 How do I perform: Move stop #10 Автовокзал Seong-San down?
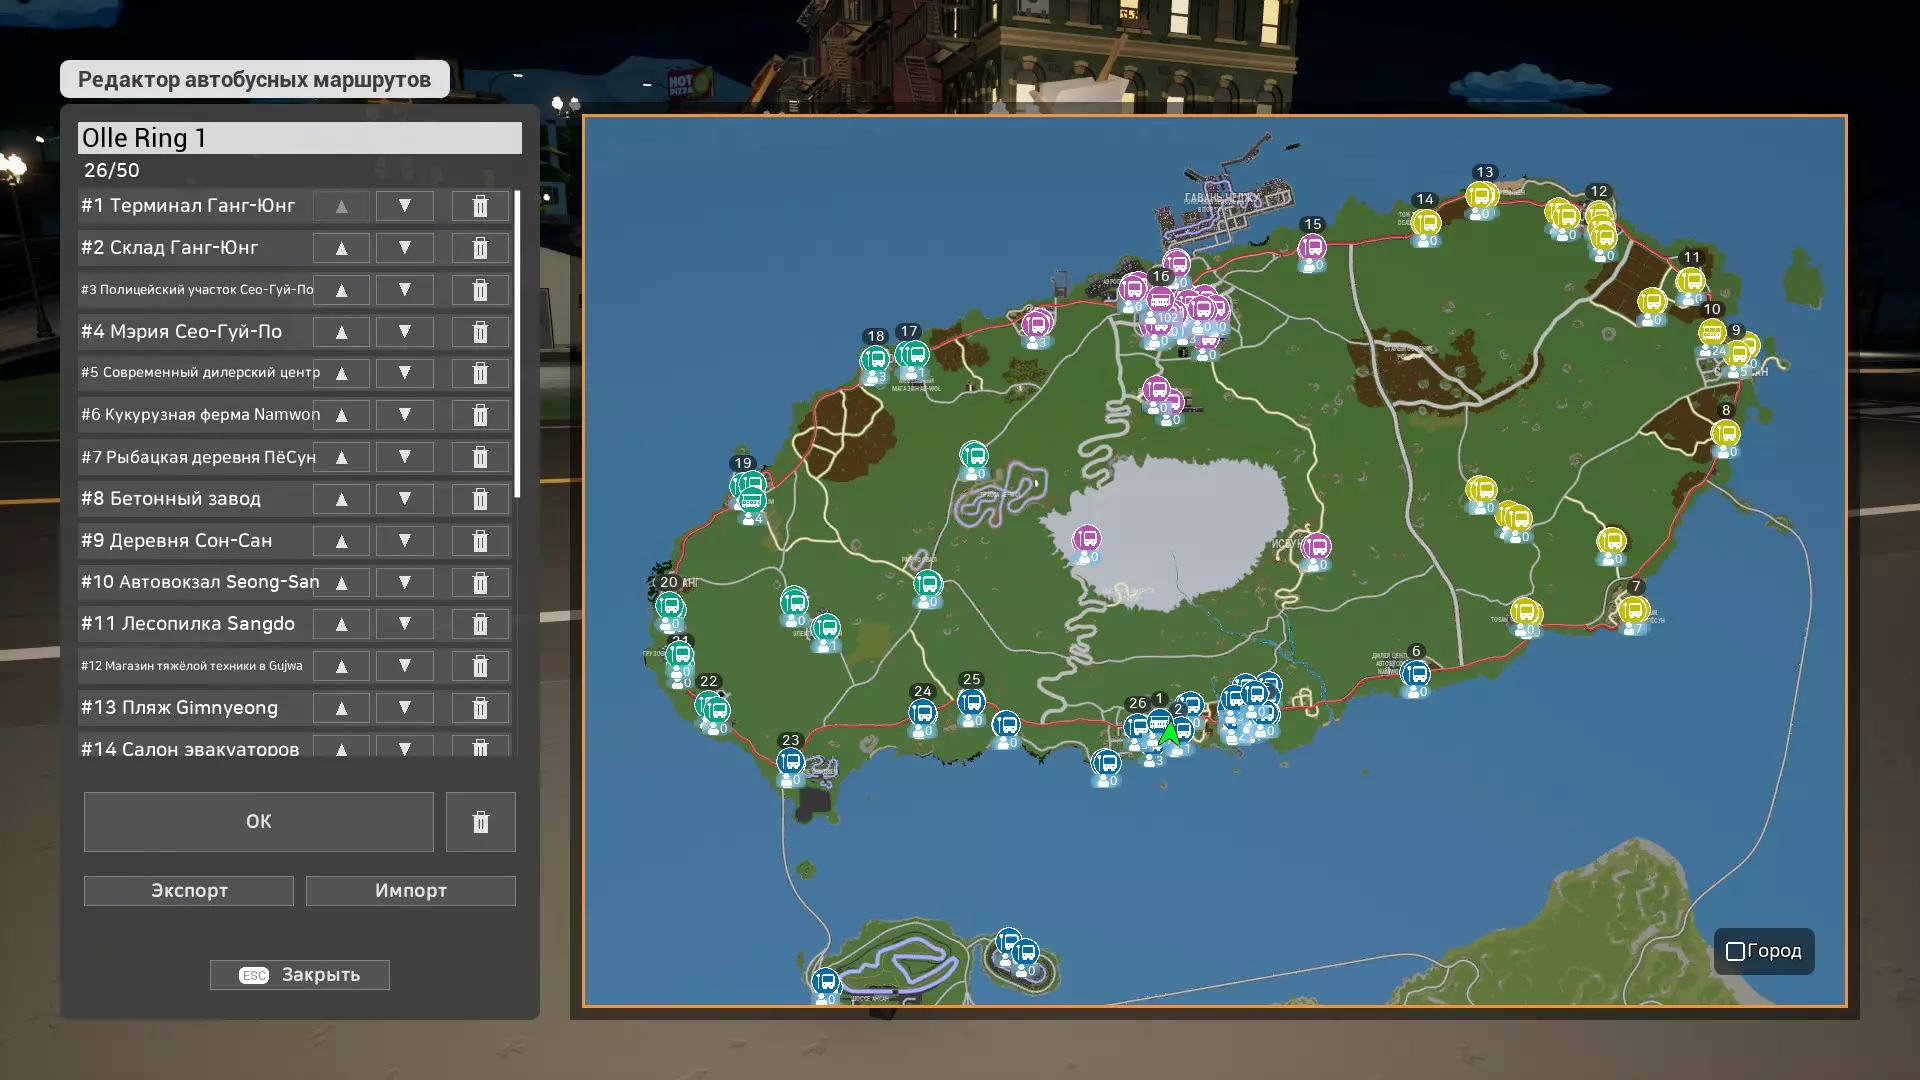pos(404,582)
